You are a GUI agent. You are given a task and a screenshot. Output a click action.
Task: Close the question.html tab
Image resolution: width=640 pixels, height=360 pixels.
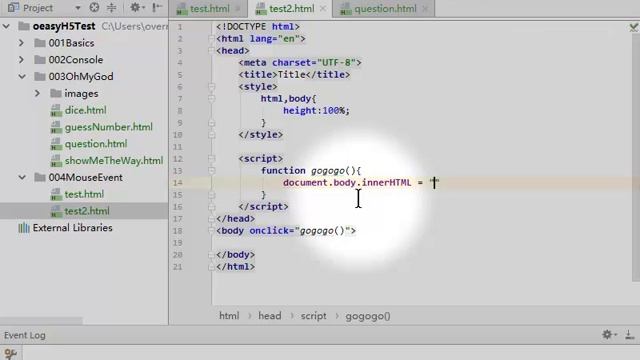[425, 9]
